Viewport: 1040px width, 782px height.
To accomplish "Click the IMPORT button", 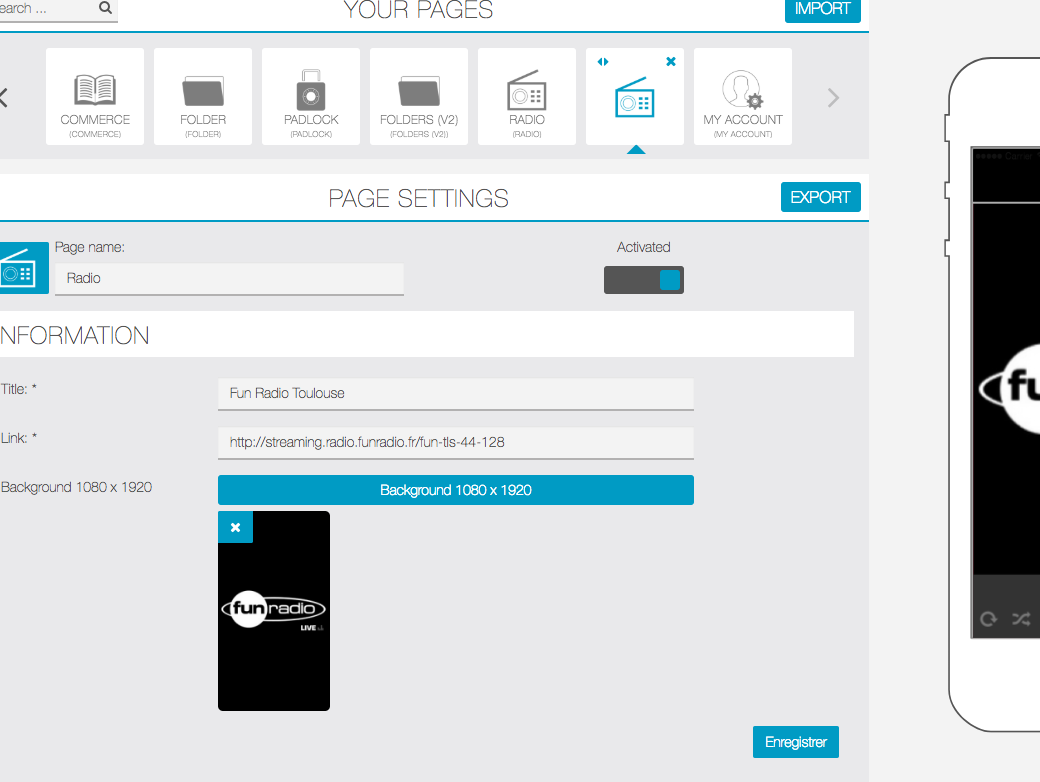I will 822,9.
